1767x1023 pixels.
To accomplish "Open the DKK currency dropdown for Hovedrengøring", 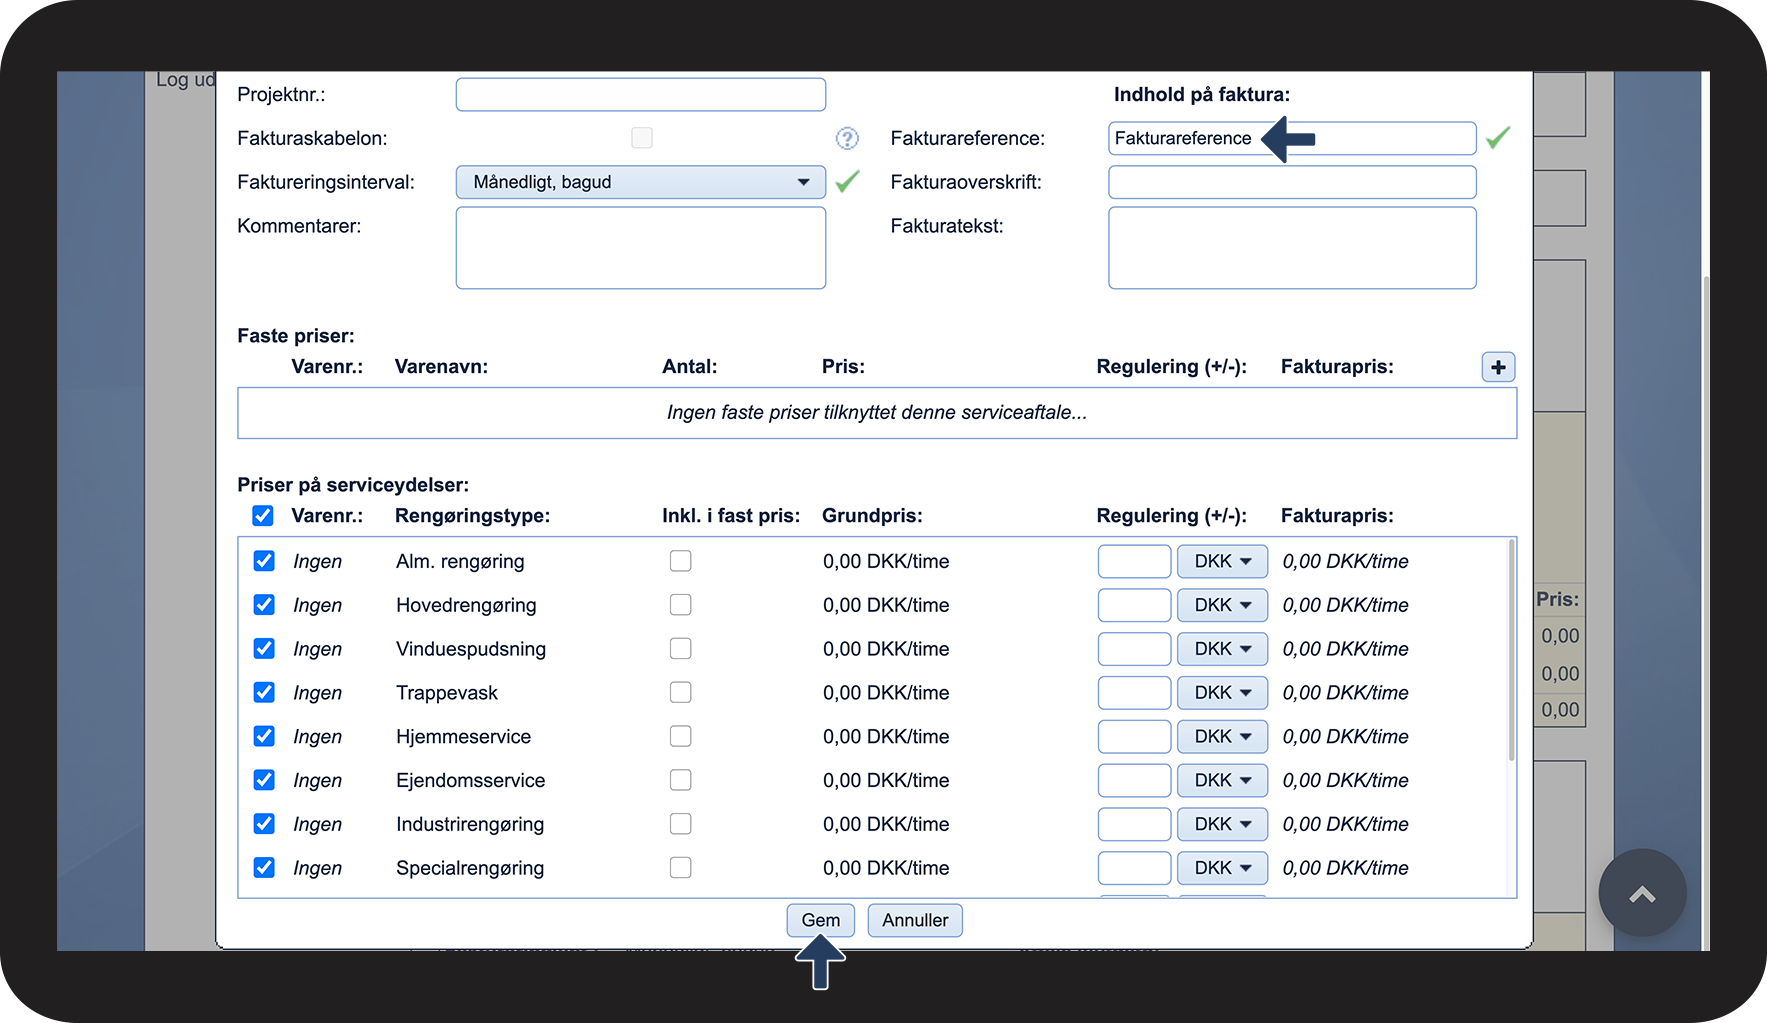I will tap(1221, 605).
